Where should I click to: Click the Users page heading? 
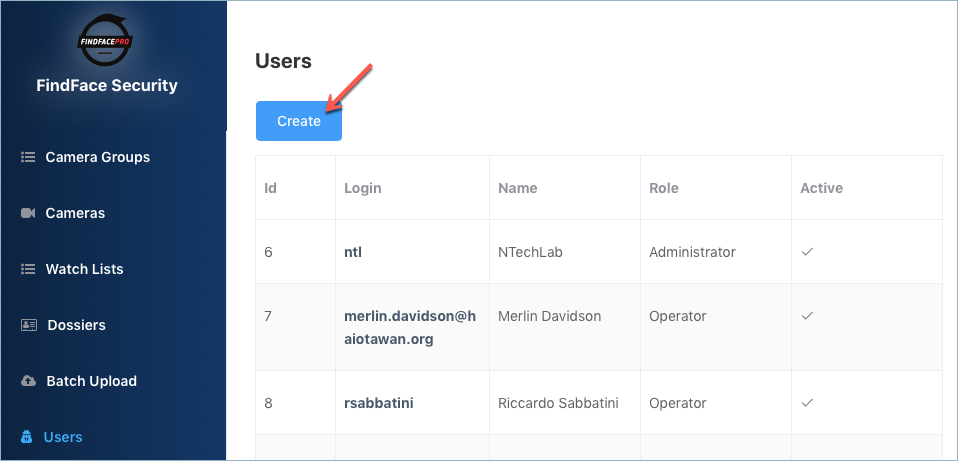pyautogui.click(x=283, y=61)
